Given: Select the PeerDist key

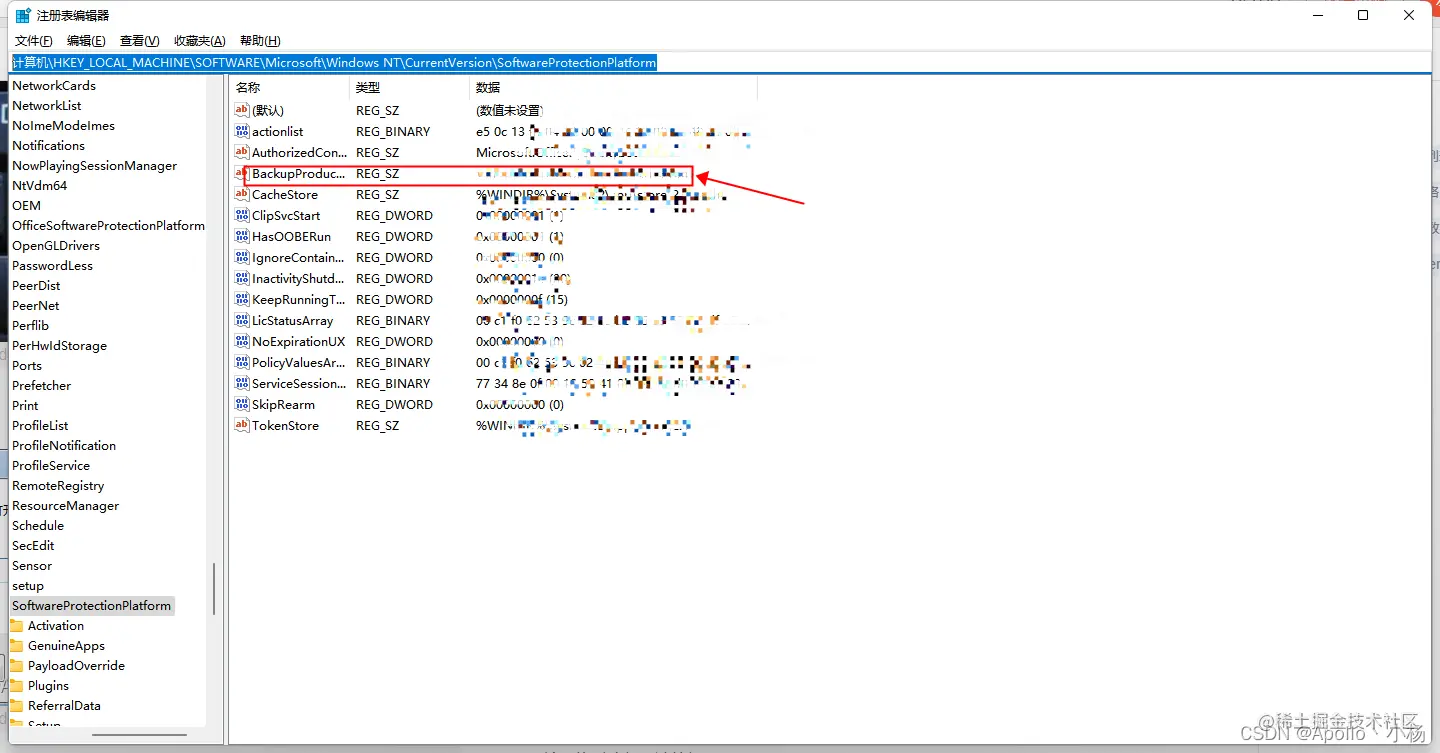Looking at the screenshot, I should point(36,285).
